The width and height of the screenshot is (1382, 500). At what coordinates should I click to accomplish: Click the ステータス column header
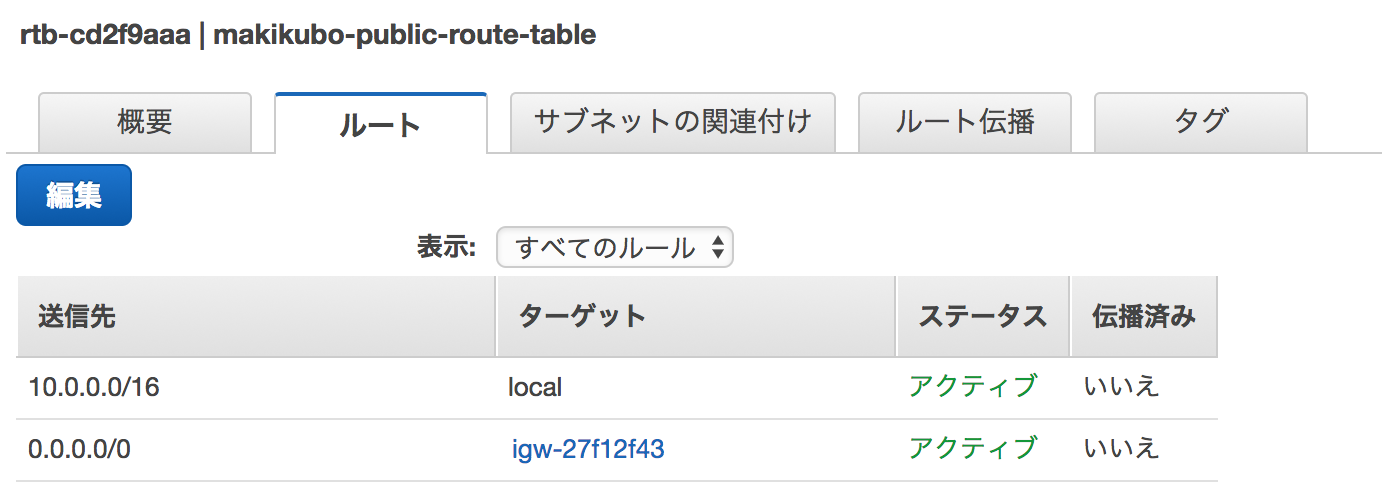982,317
